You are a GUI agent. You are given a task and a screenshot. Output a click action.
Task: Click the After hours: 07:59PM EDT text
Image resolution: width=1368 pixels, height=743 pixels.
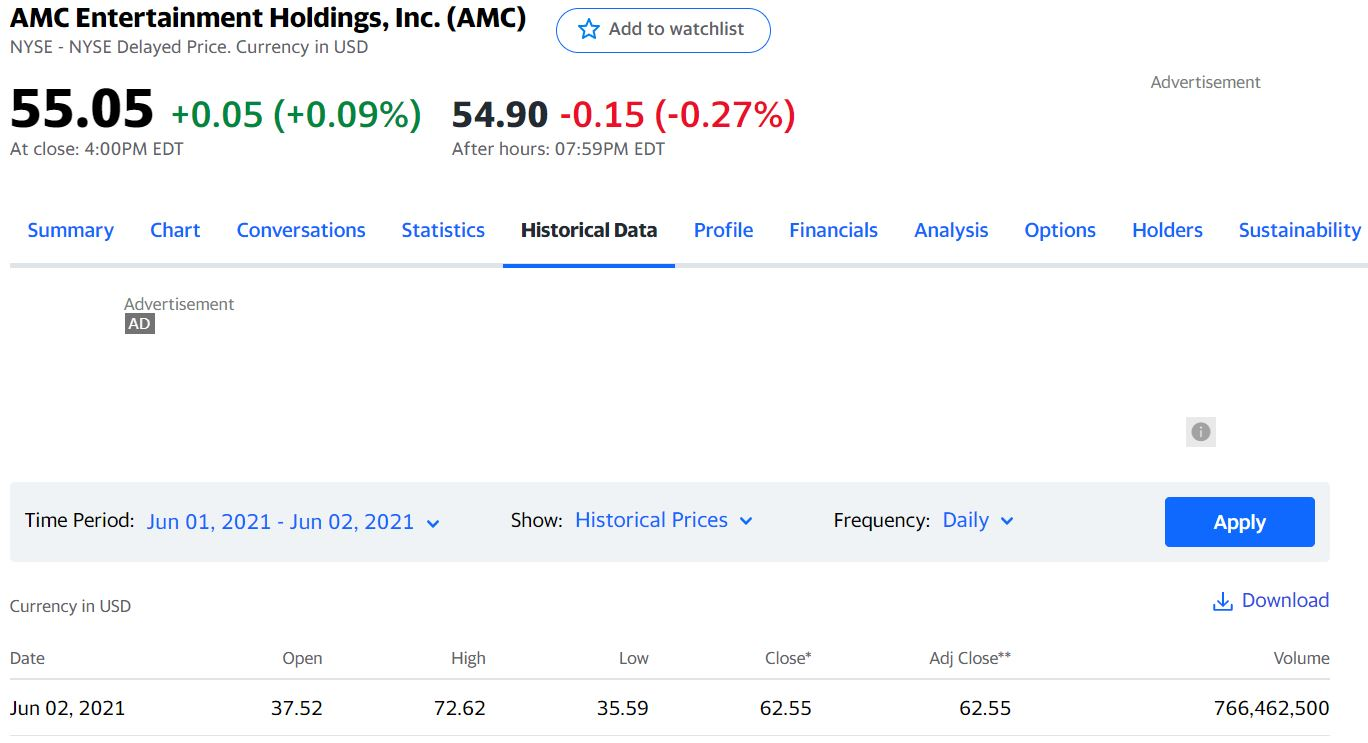(x=558, y=149)
